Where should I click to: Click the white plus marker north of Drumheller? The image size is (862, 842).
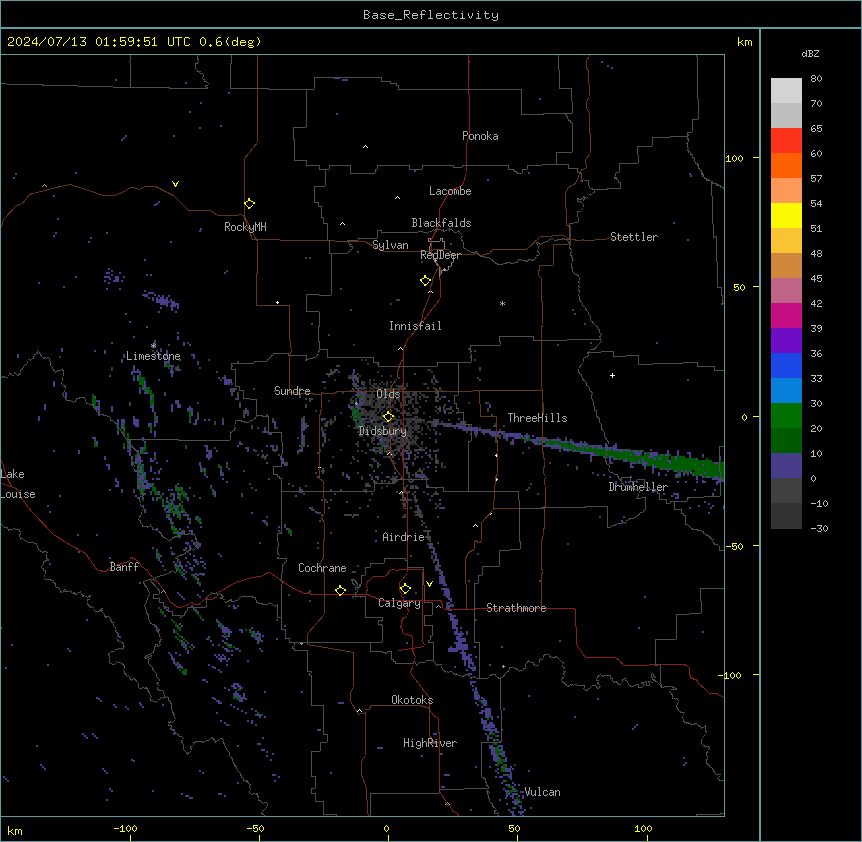click(612, 375)
